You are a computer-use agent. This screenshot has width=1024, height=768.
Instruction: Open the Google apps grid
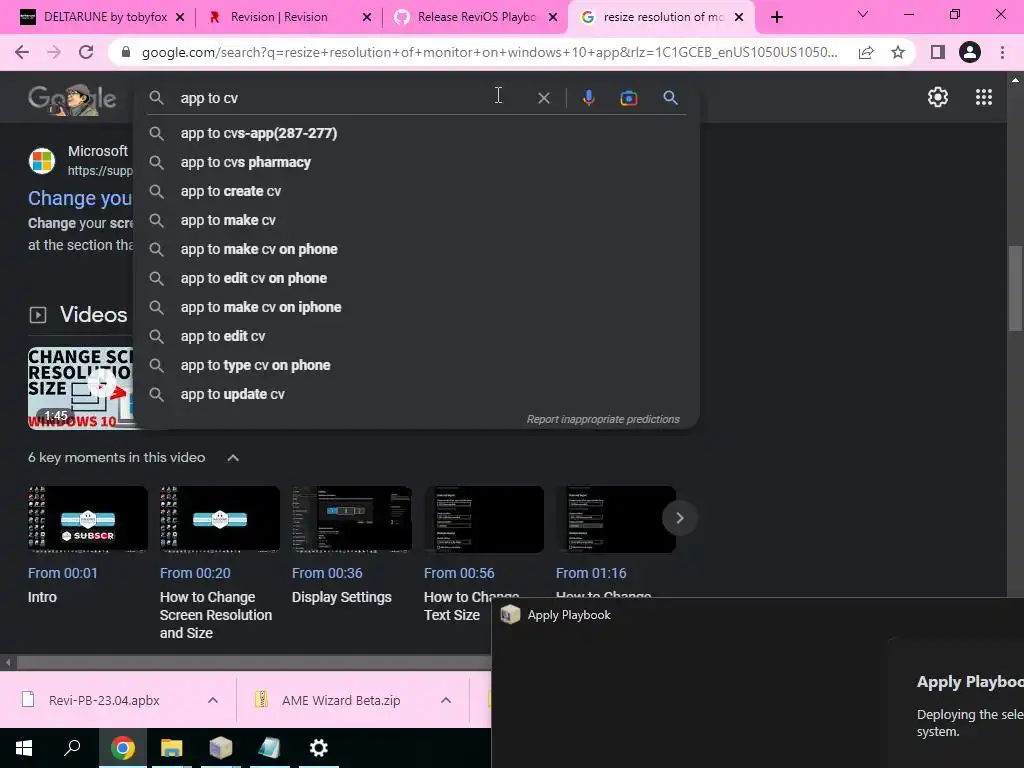coord(984,97)
